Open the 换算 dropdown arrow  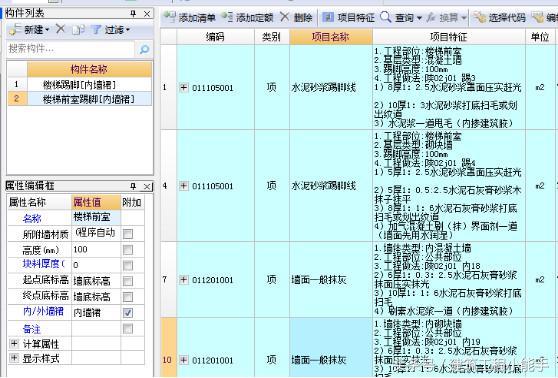point(464,18)
